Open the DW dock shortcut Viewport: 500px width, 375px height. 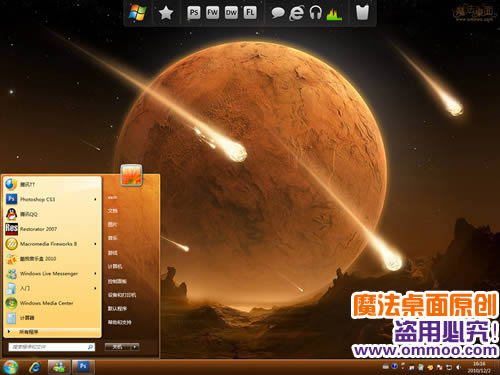coord(231,13)
